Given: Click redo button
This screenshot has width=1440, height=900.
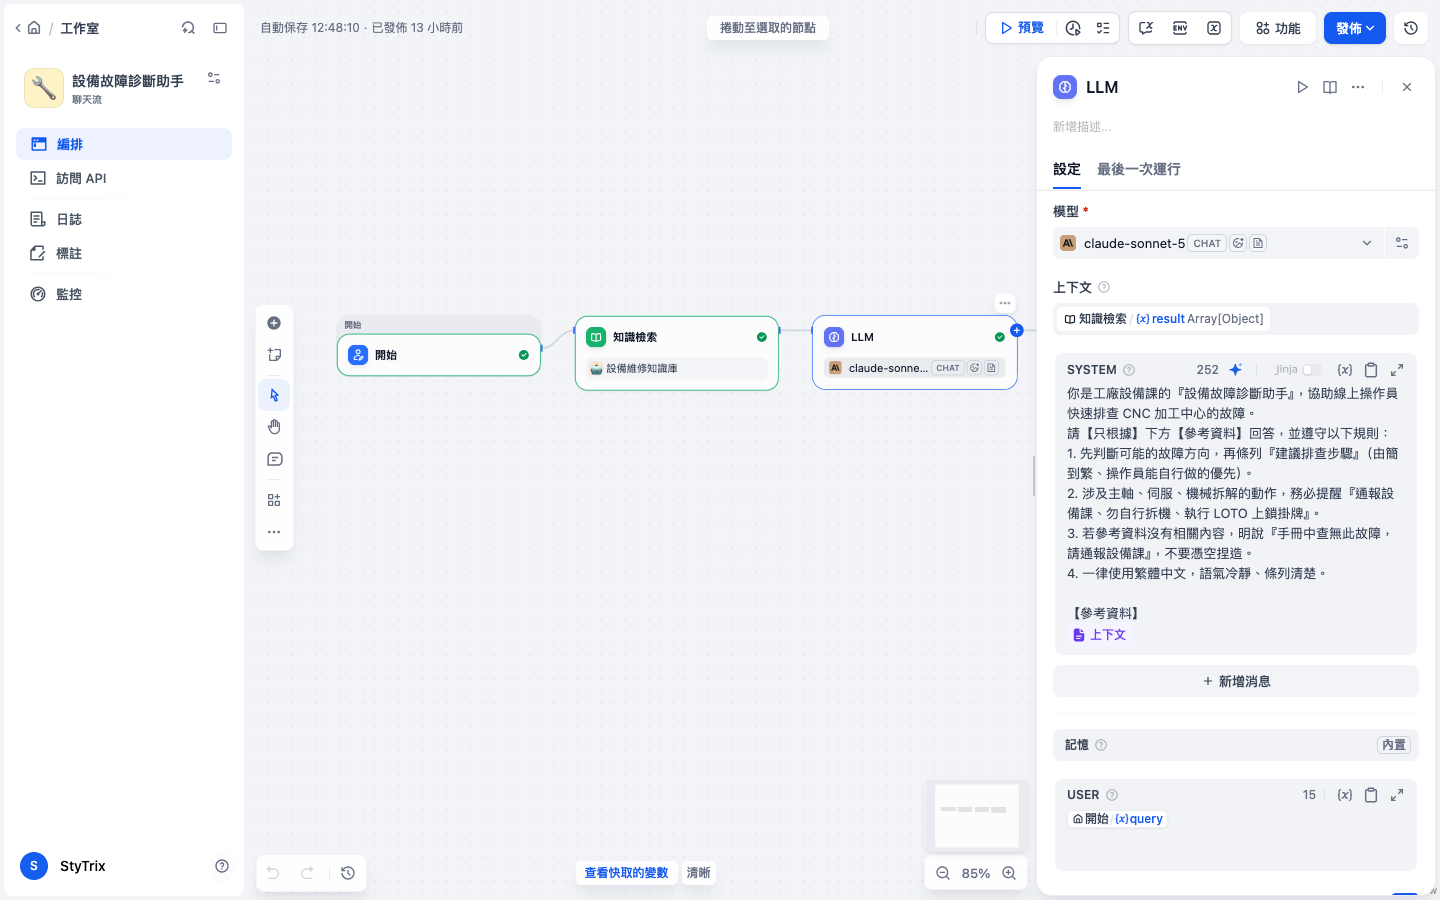Looking at the screenshot, I should 308,873.
